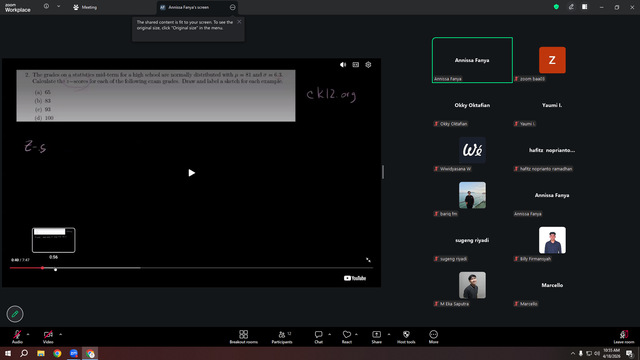The image size is (640, 360).
Task: Open annotation pencil tool
Action: pyautogui.click(x=15, y=314)
